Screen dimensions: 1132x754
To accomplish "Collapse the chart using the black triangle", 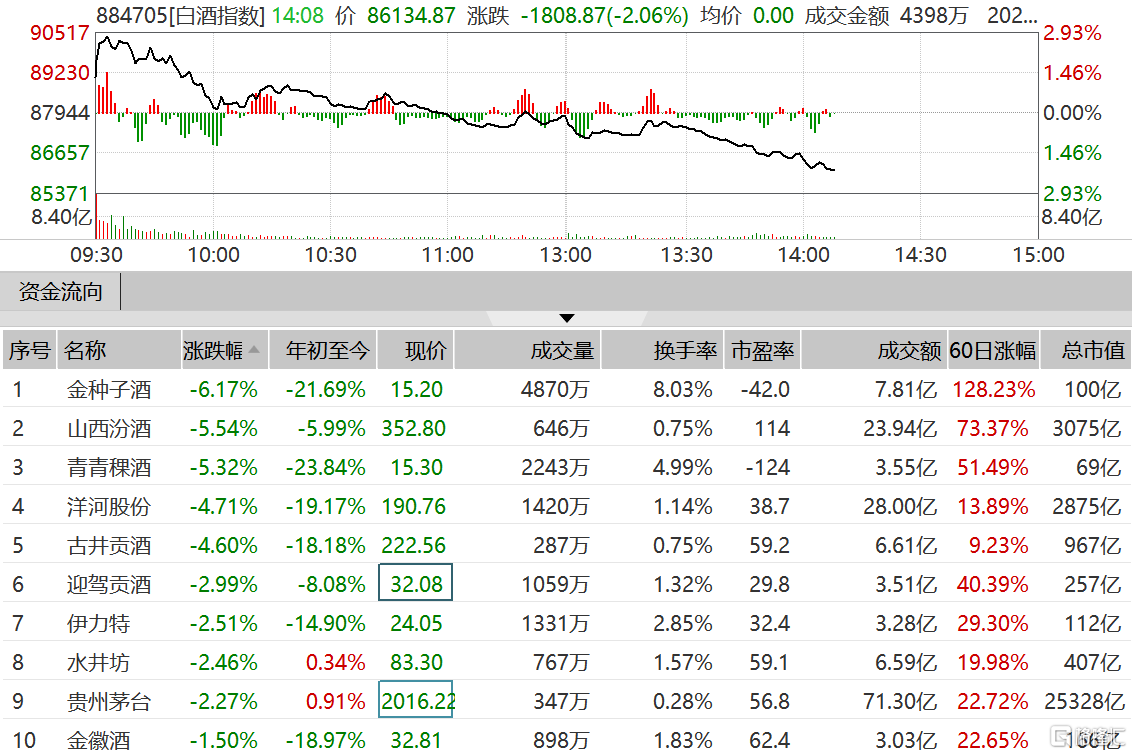I will point(567,318).
